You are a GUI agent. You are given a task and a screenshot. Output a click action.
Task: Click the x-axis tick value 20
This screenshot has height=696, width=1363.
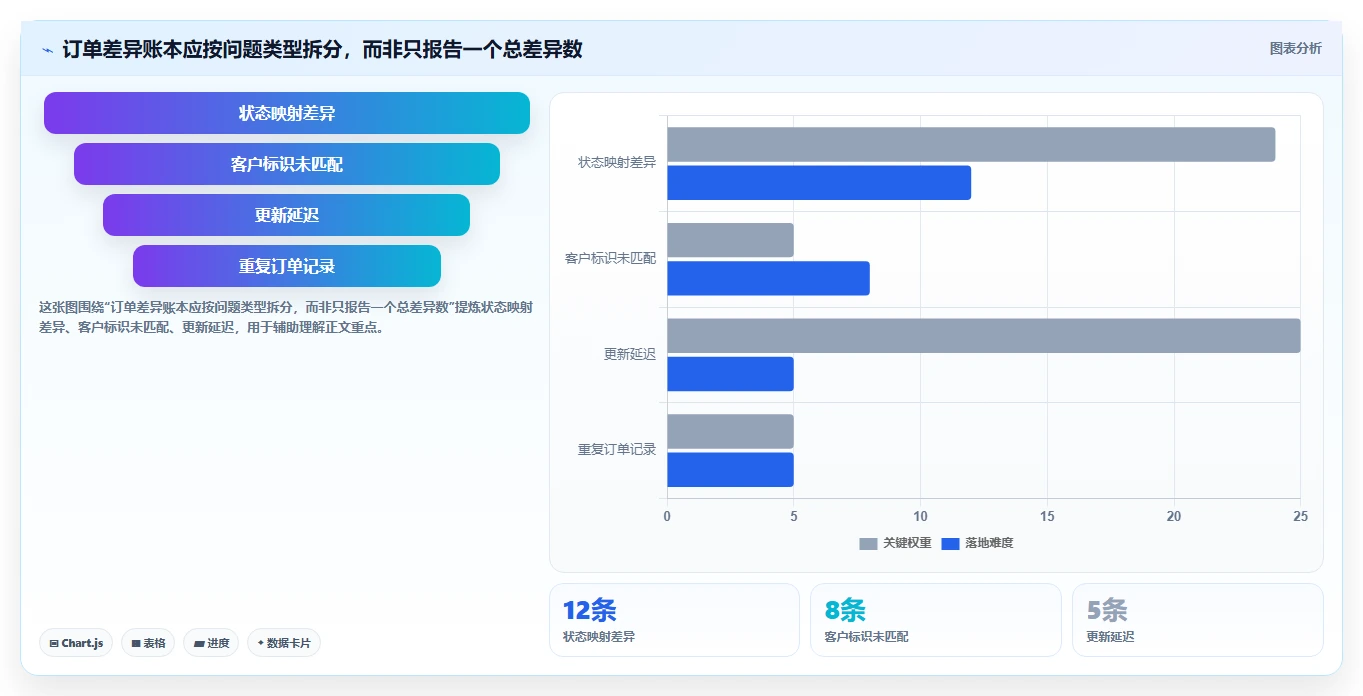[1174, 516]
